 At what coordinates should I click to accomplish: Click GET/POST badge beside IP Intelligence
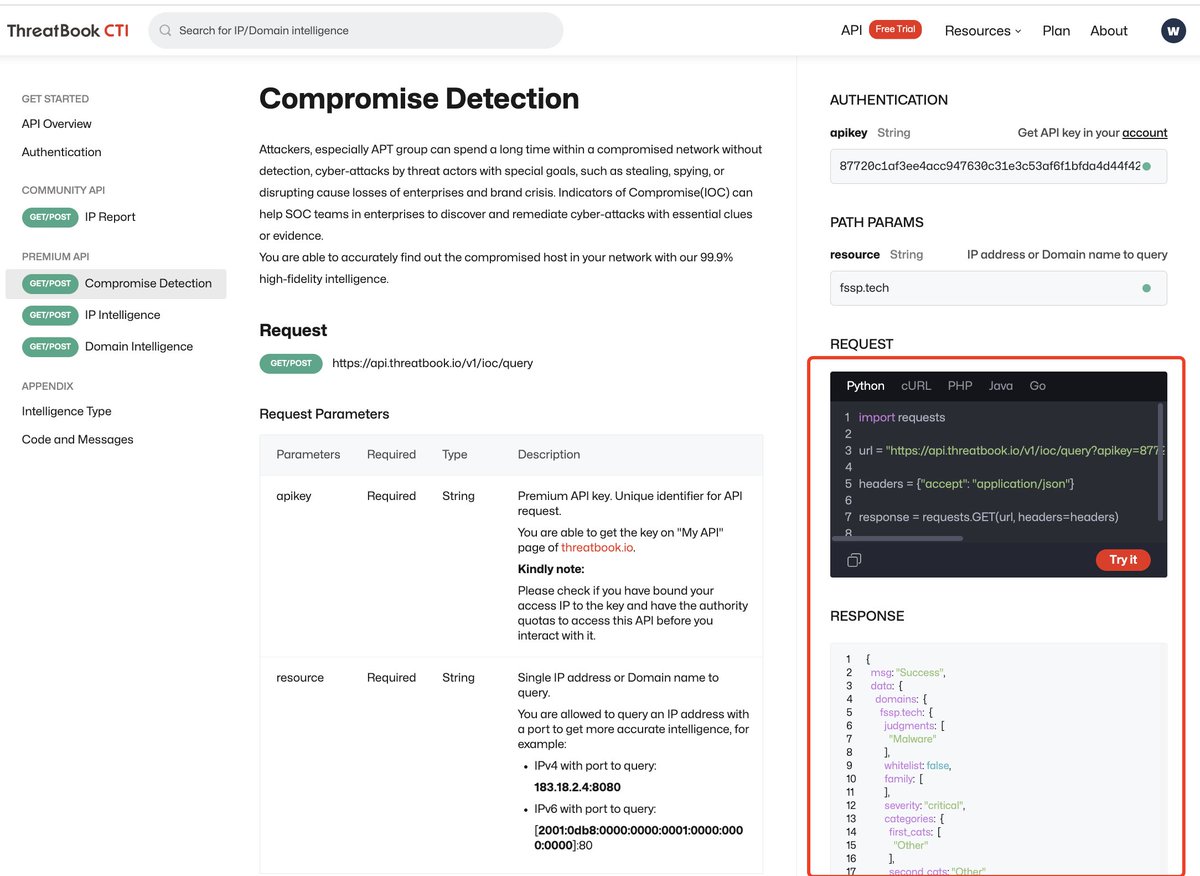pos(50,315)
